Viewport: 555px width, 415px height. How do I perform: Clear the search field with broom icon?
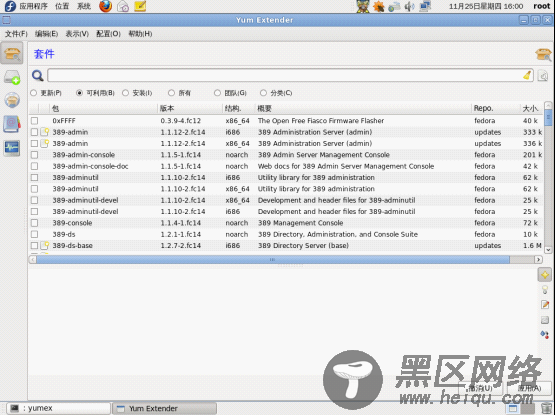527,75
